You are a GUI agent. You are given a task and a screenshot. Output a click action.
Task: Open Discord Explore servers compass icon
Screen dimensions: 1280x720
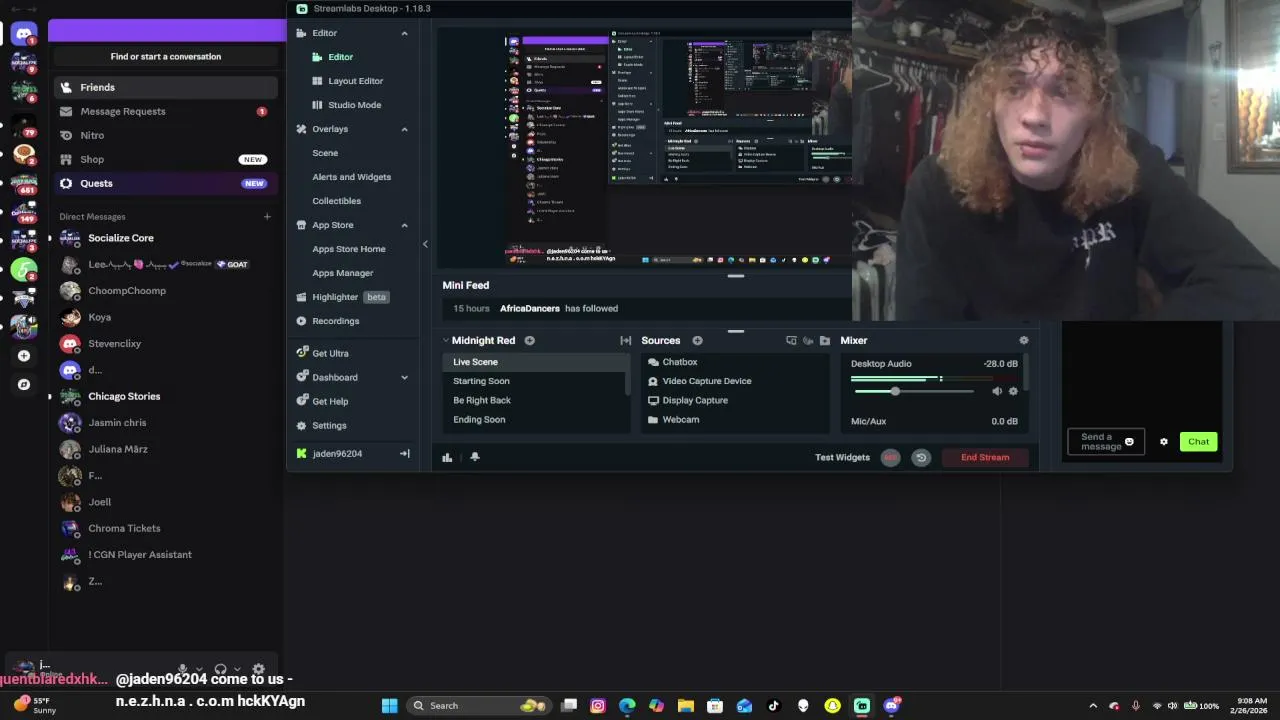click(x=24, y=384)
